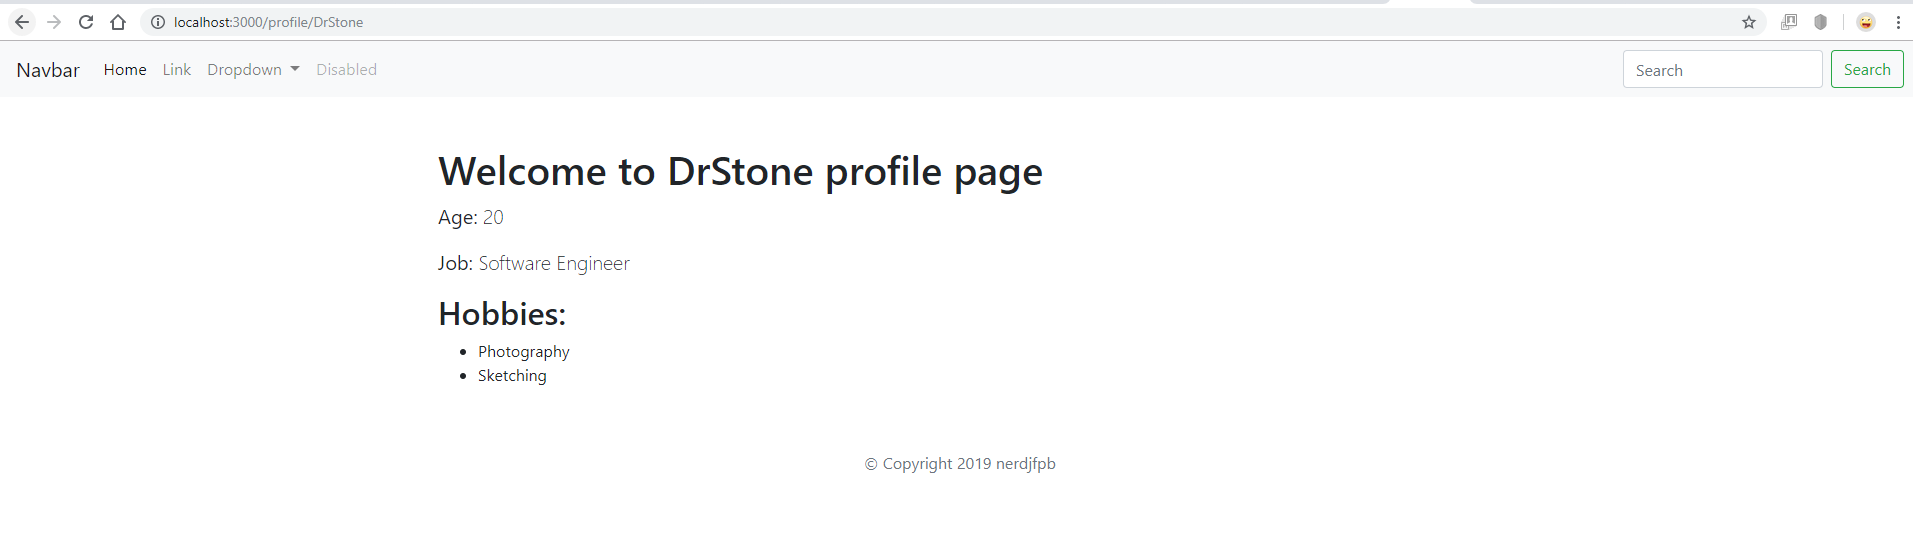
Task: Open the emoji profile avatar menu
Action: [1866, 22]
